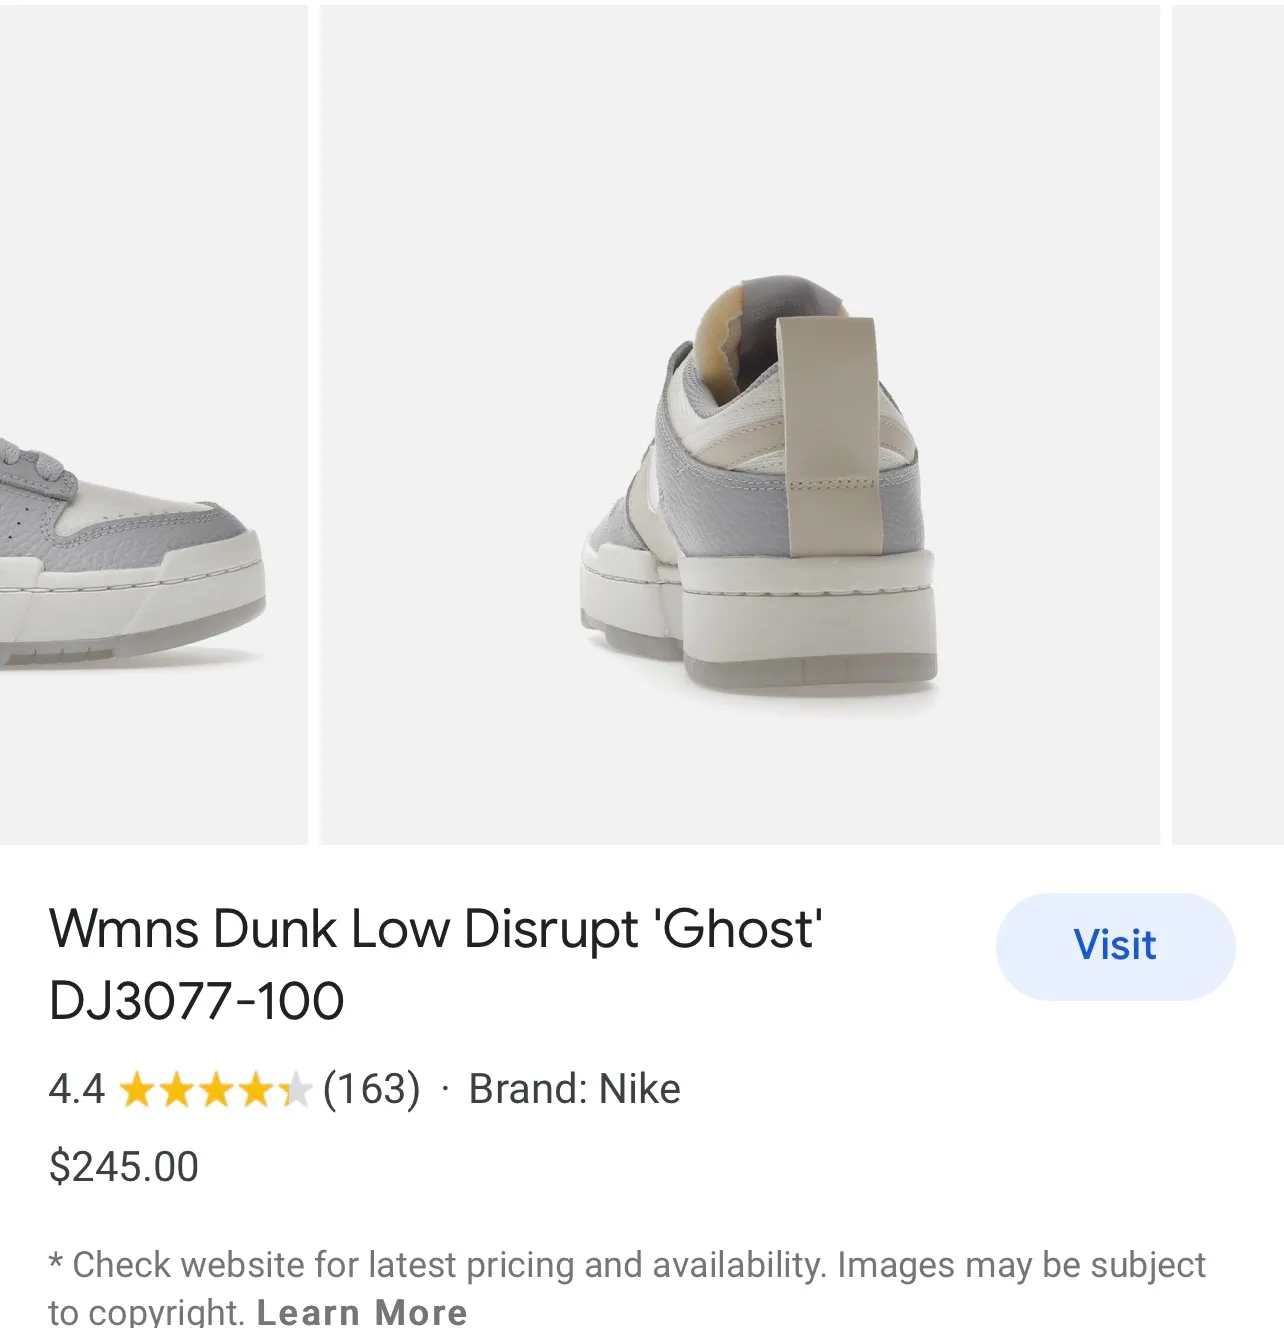Select the $245.00 price
Image resolution: width=1284 pixels, height=1328 pixels.
coord(124,1164)
